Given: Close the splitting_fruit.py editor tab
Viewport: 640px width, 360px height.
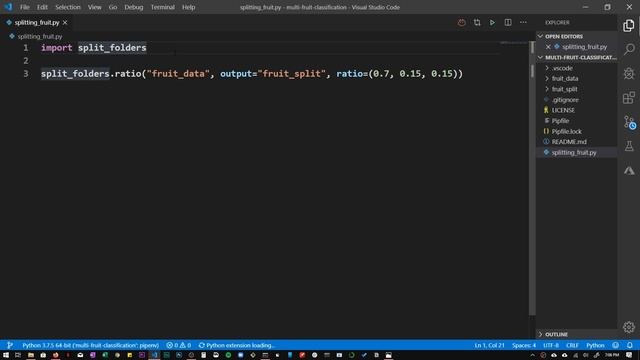Looking at the screenshot, I should coord(65,22).
